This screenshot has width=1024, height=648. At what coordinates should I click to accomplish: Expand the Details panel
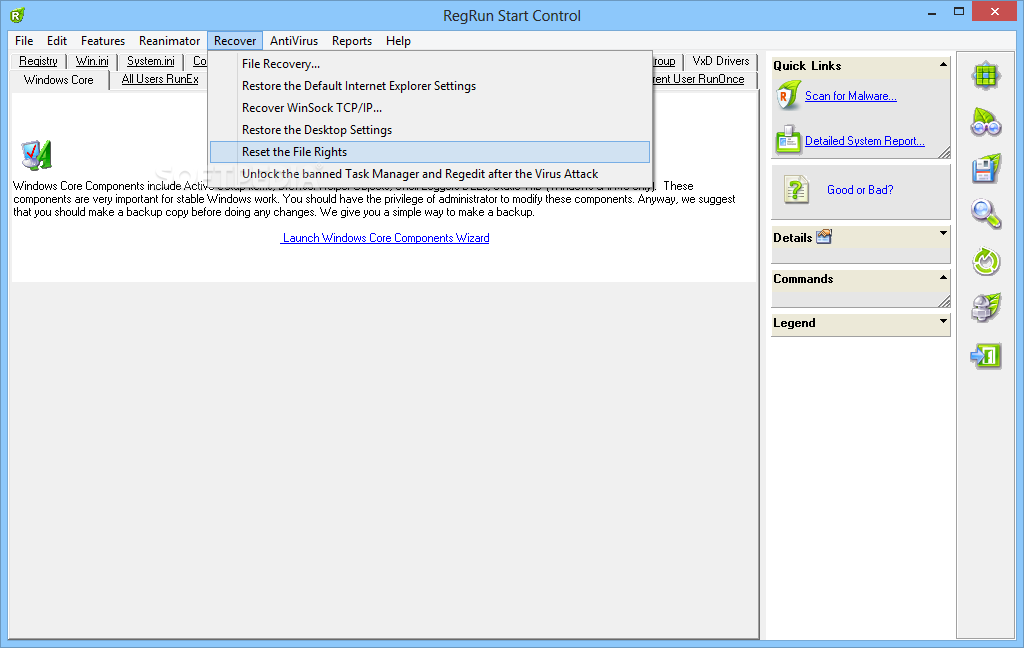[943, 233]
